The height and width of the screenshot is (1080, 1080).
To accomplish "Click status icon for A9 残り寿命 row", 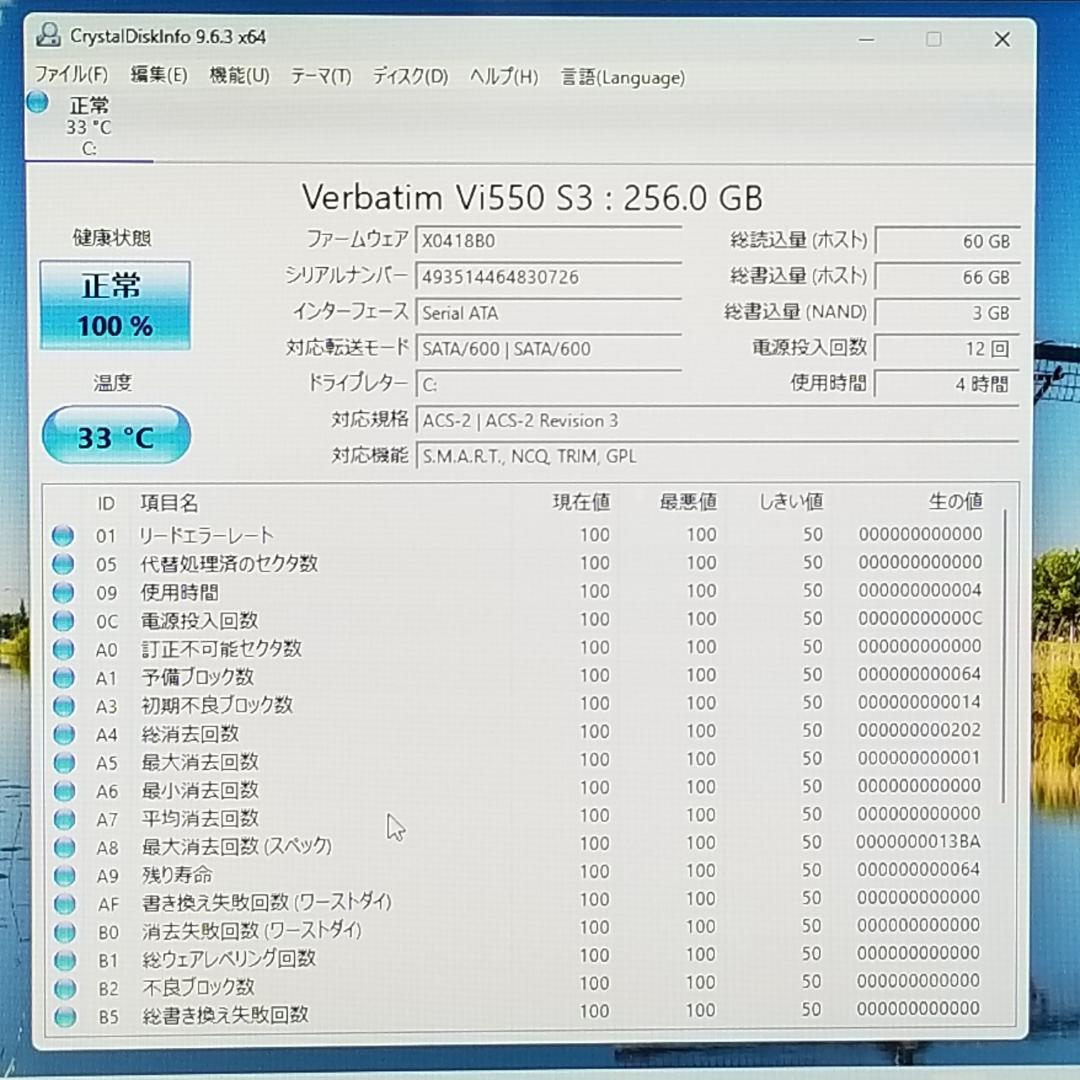I will pyautogui.click(x=65, y=875).
